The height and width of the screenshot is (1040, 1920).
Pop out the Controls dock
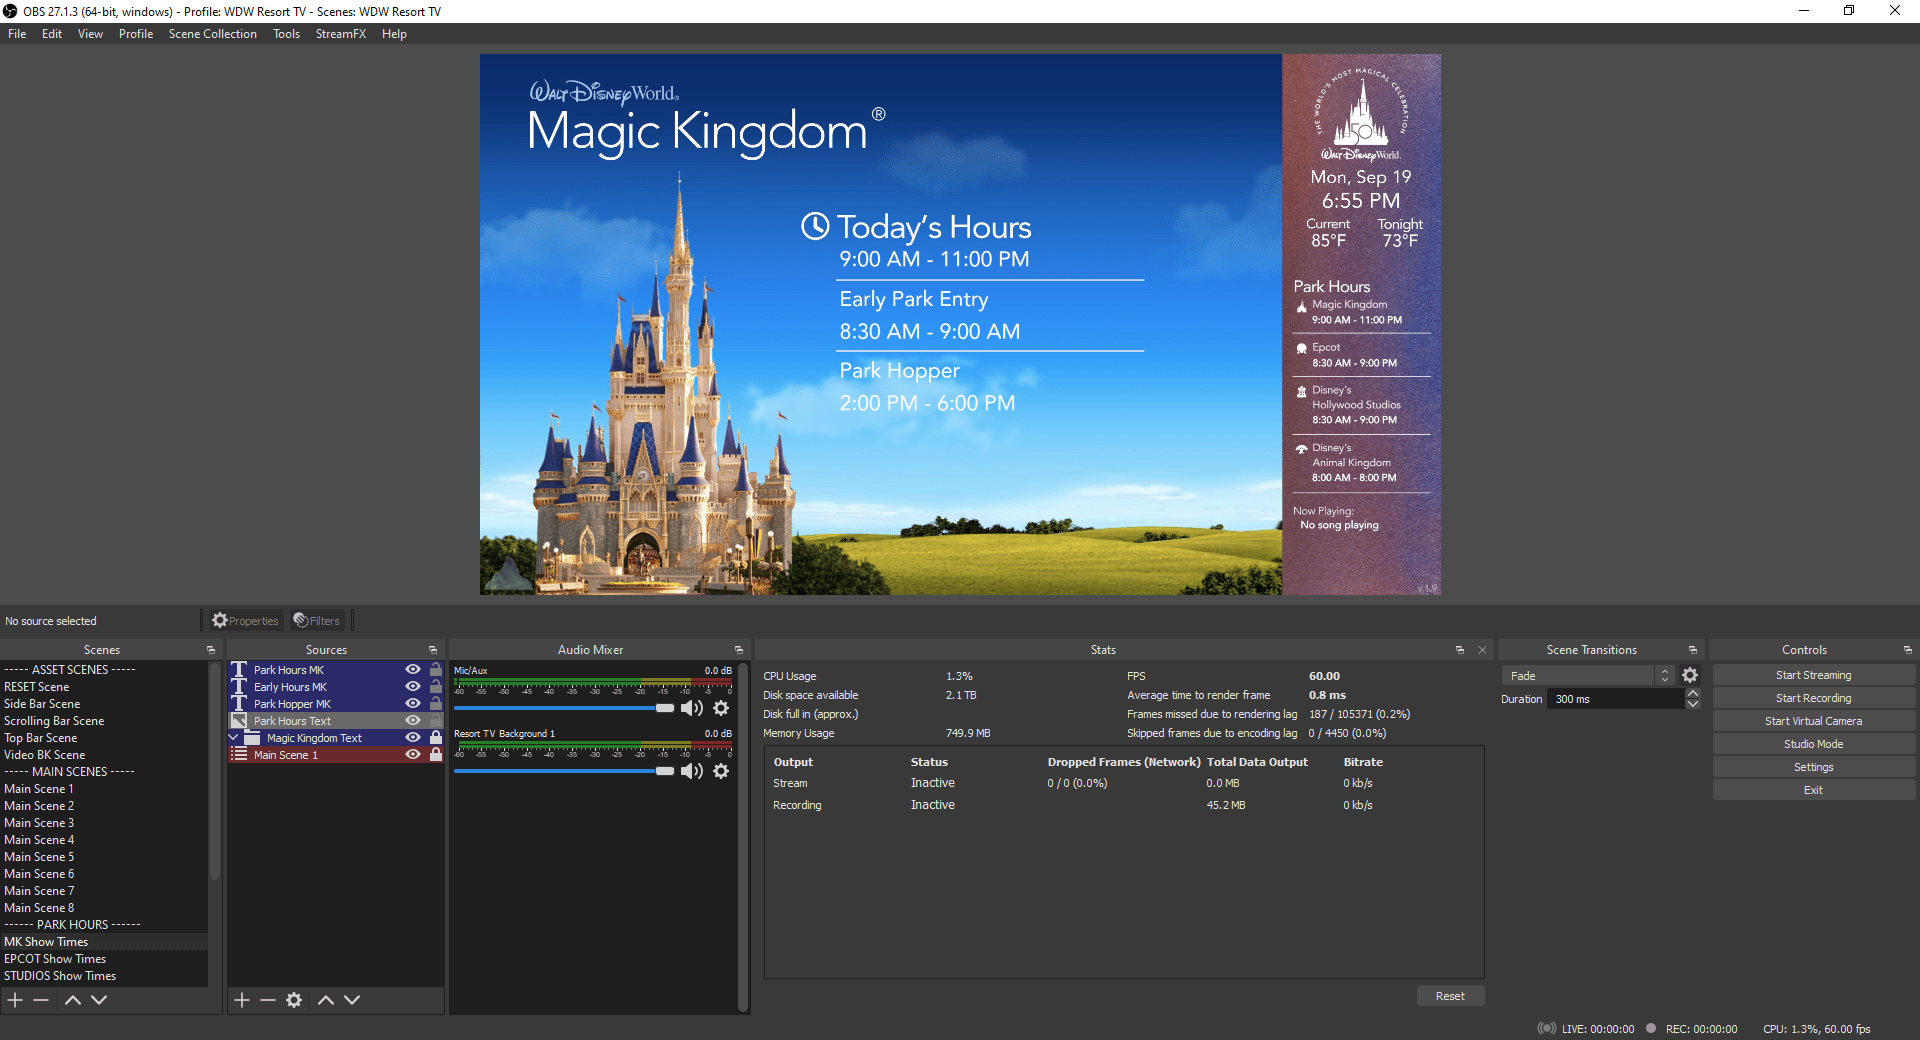[x=1907, y=650]
